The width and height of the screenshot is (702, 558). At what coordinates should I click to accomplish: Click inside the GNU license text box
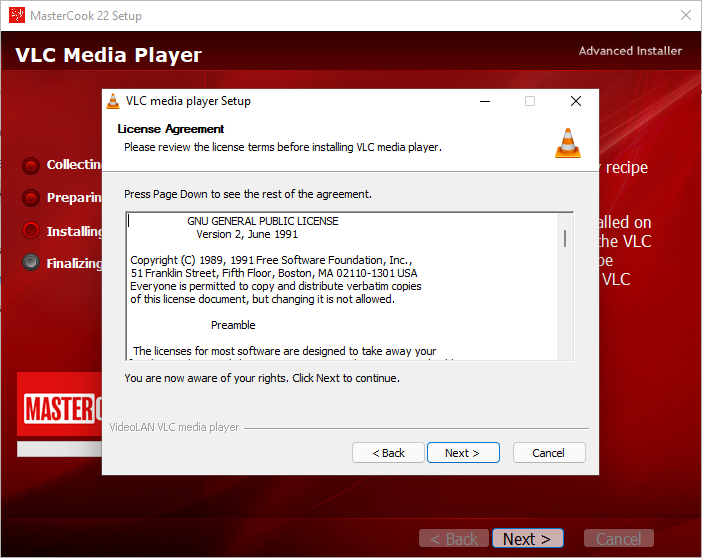click(342, 286)
